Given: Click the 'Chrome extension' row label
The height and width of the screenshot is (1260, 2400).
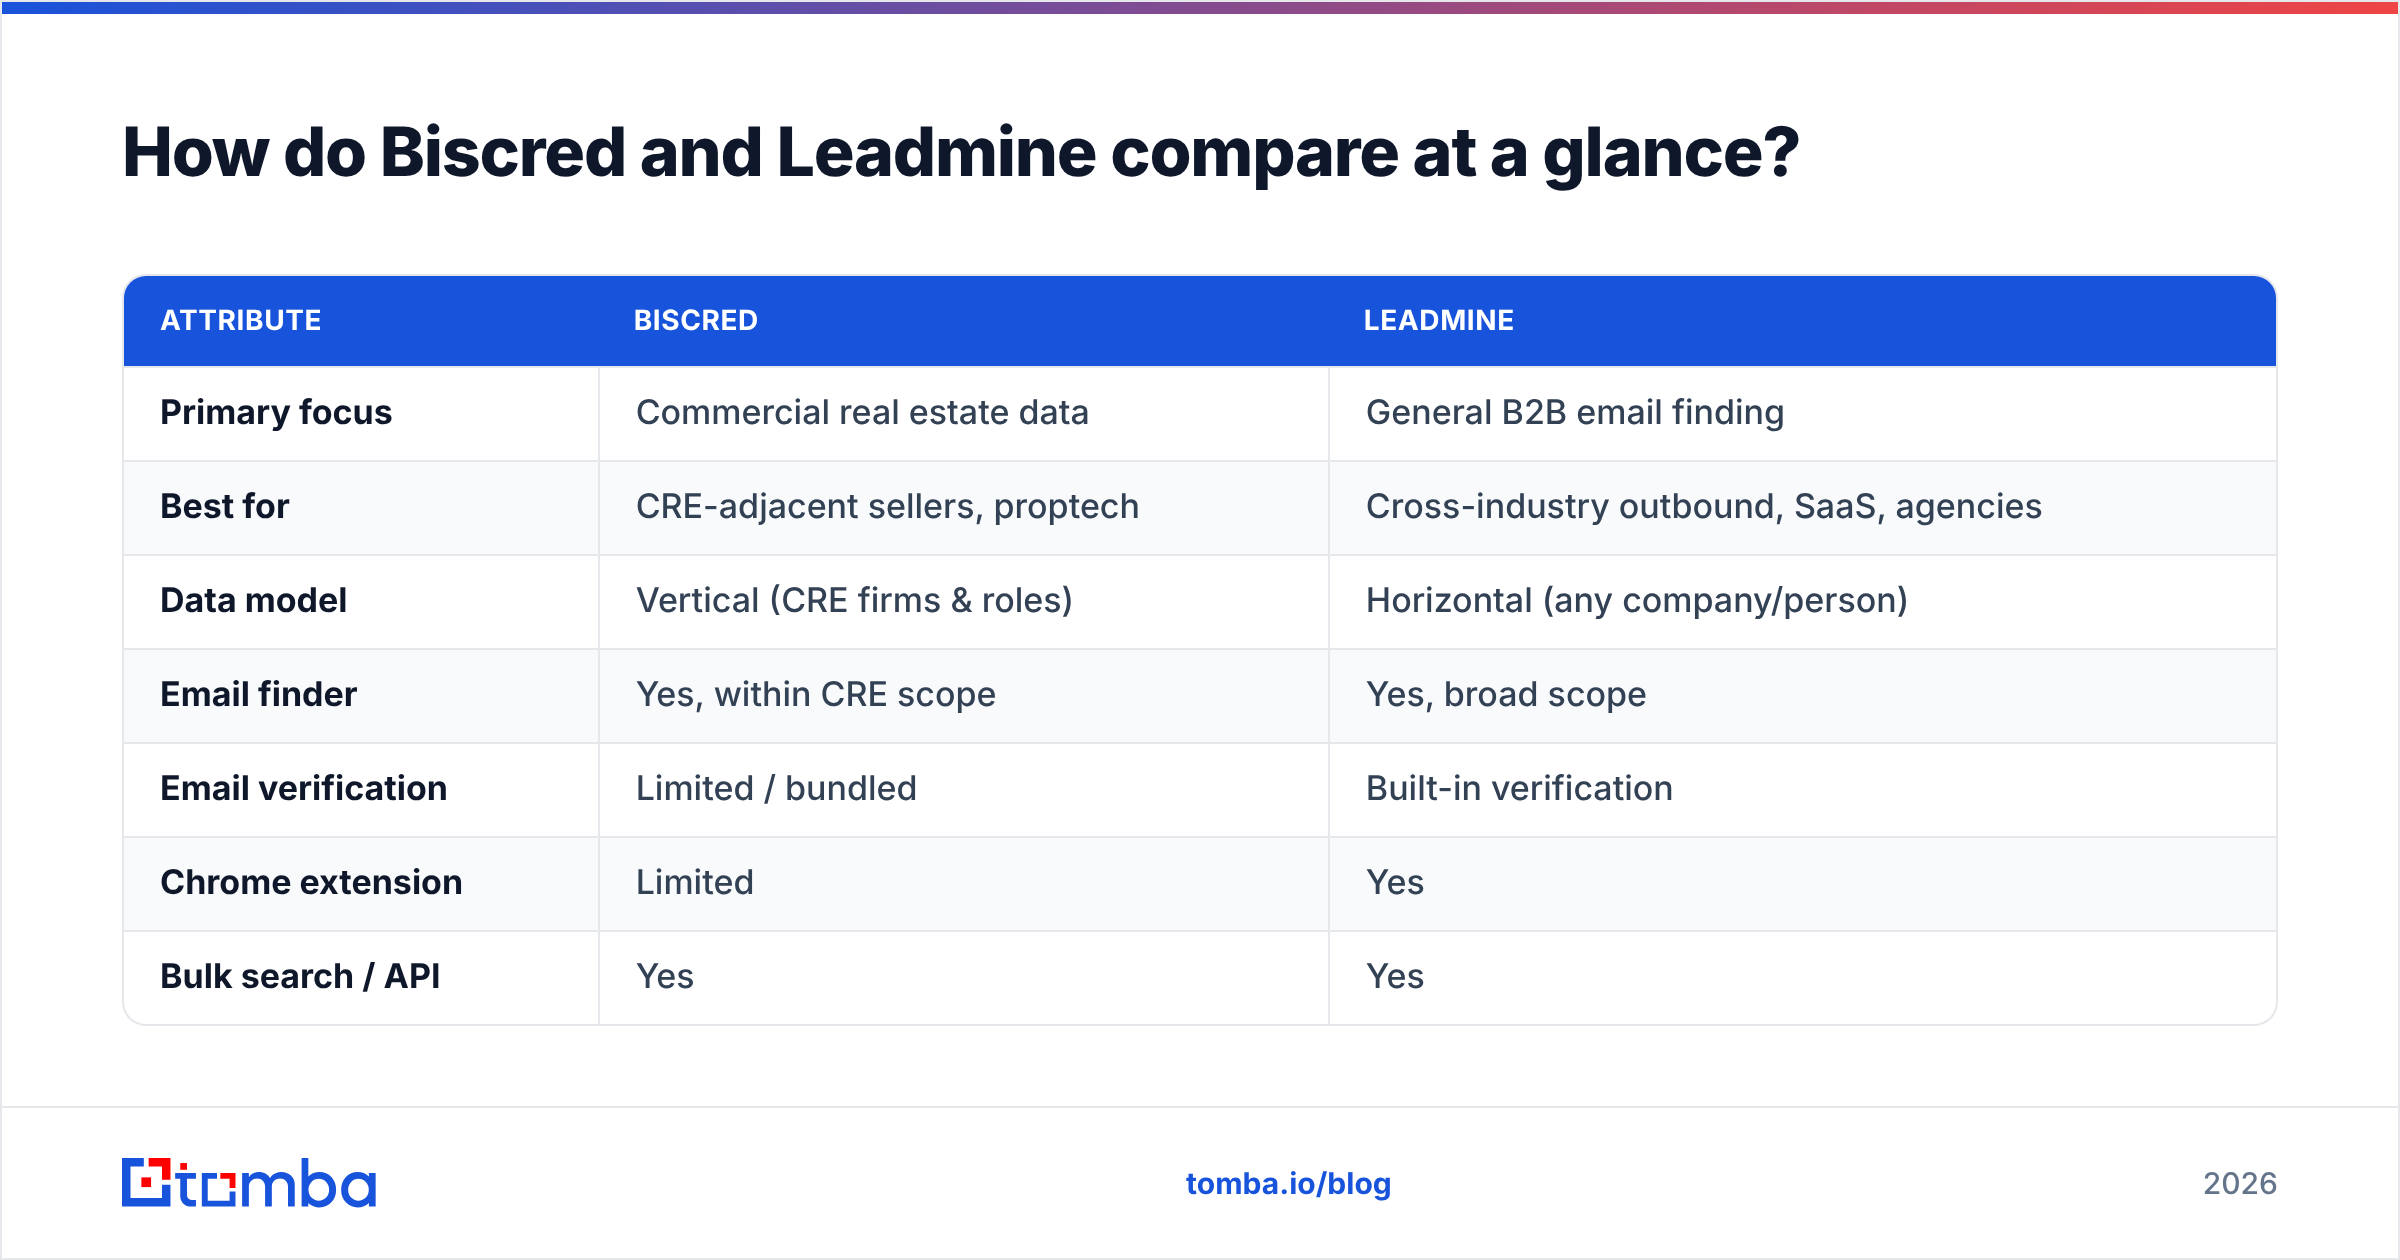Looking at the screenshot, I should pos(312,883).
